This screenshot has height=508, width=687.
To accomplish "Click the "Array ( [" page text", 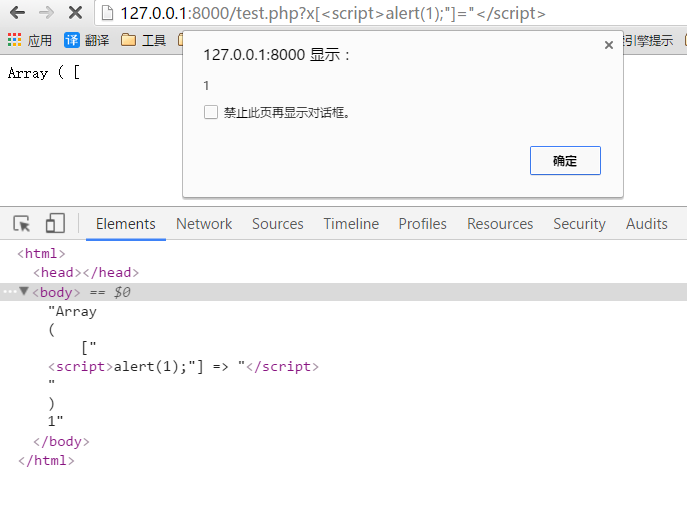I will (x=44, y=73).
